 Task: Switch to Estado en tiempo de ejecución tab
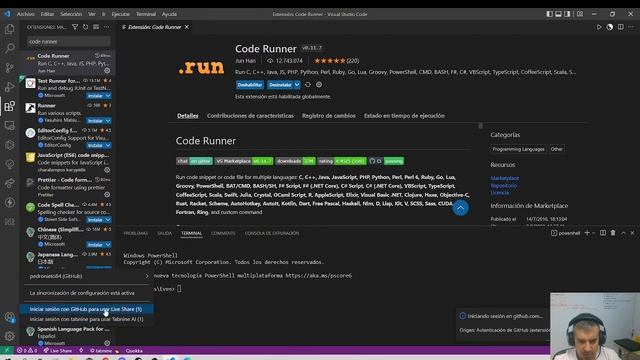[x=404, y=116]
